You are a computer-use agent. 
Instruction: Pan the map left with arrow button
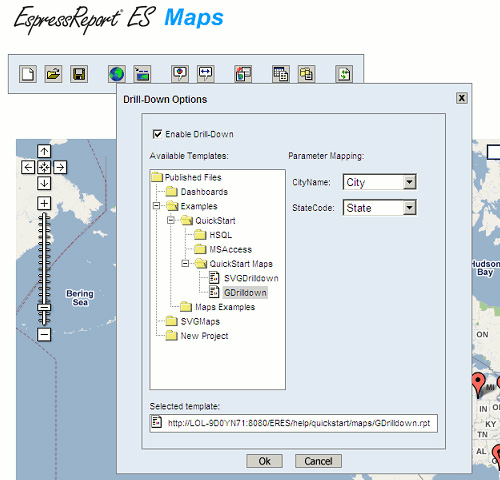pos(28,167)
